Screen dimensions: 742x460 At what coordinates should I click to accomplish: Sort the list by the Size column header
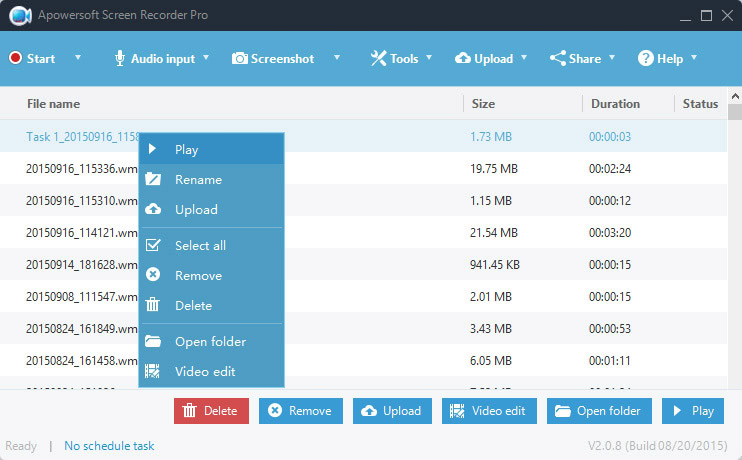pos(482,104)
